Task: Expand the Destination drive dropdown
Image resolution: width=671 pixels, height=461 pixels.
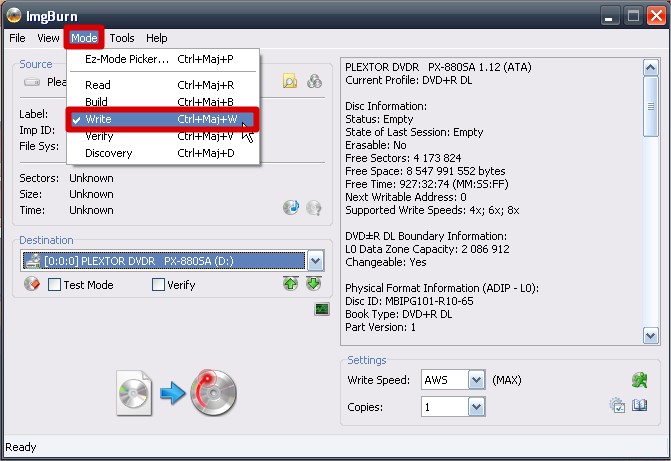Action: pos(316,261)
